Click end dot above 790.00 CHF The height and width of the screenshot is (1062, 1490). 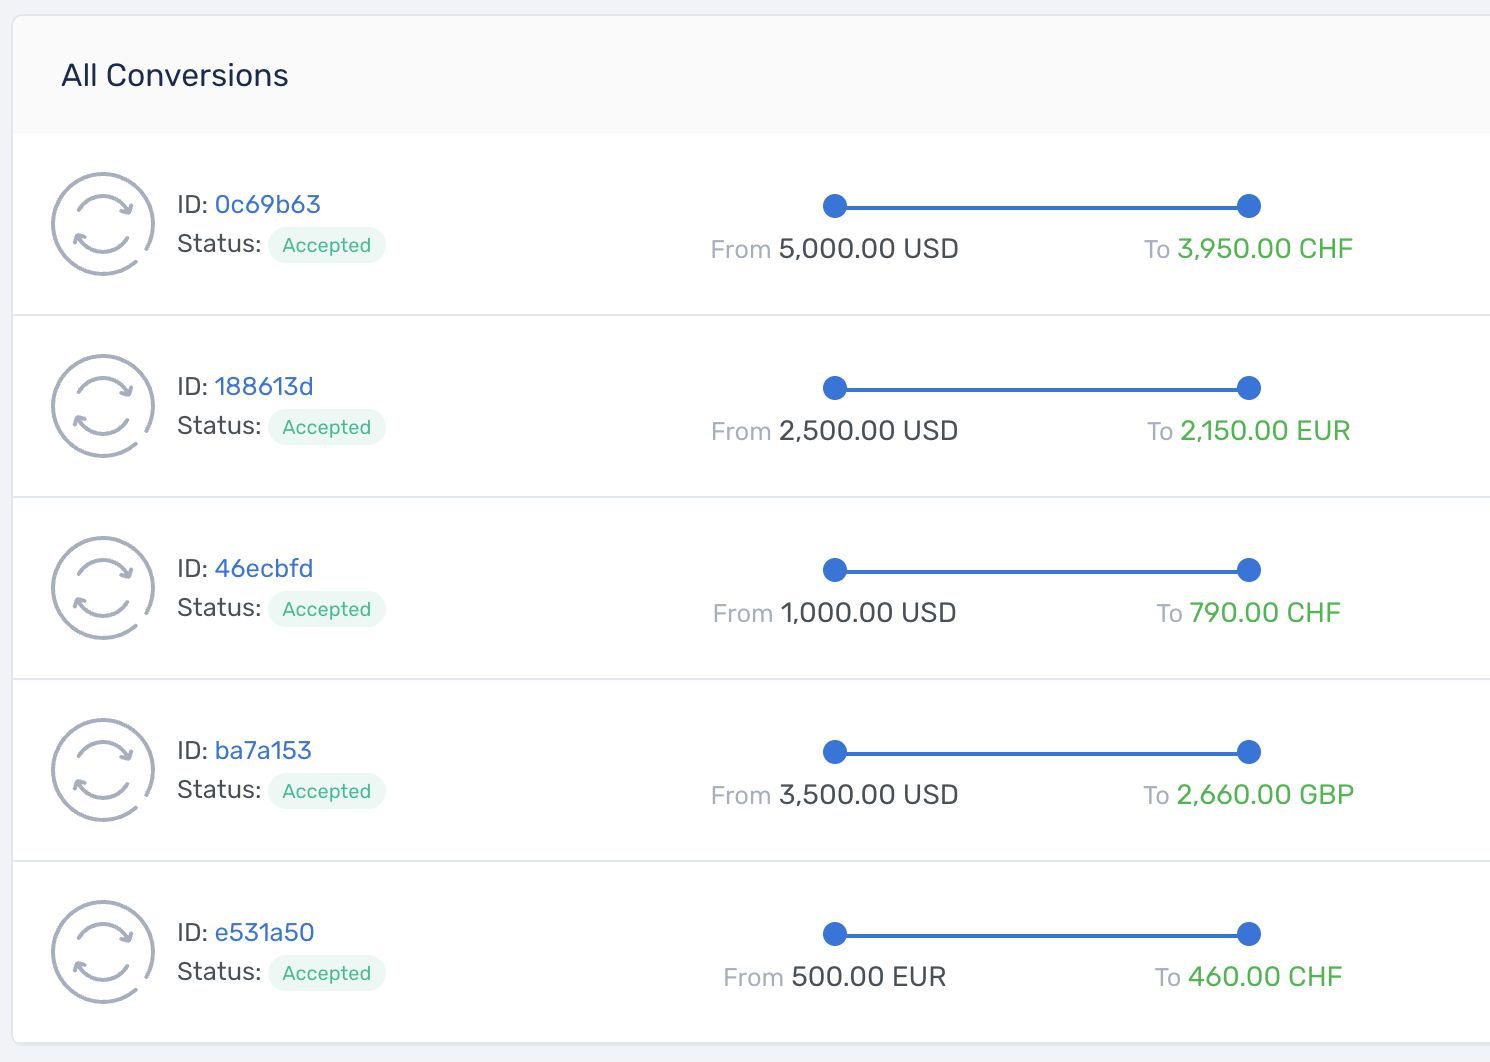1249,570
